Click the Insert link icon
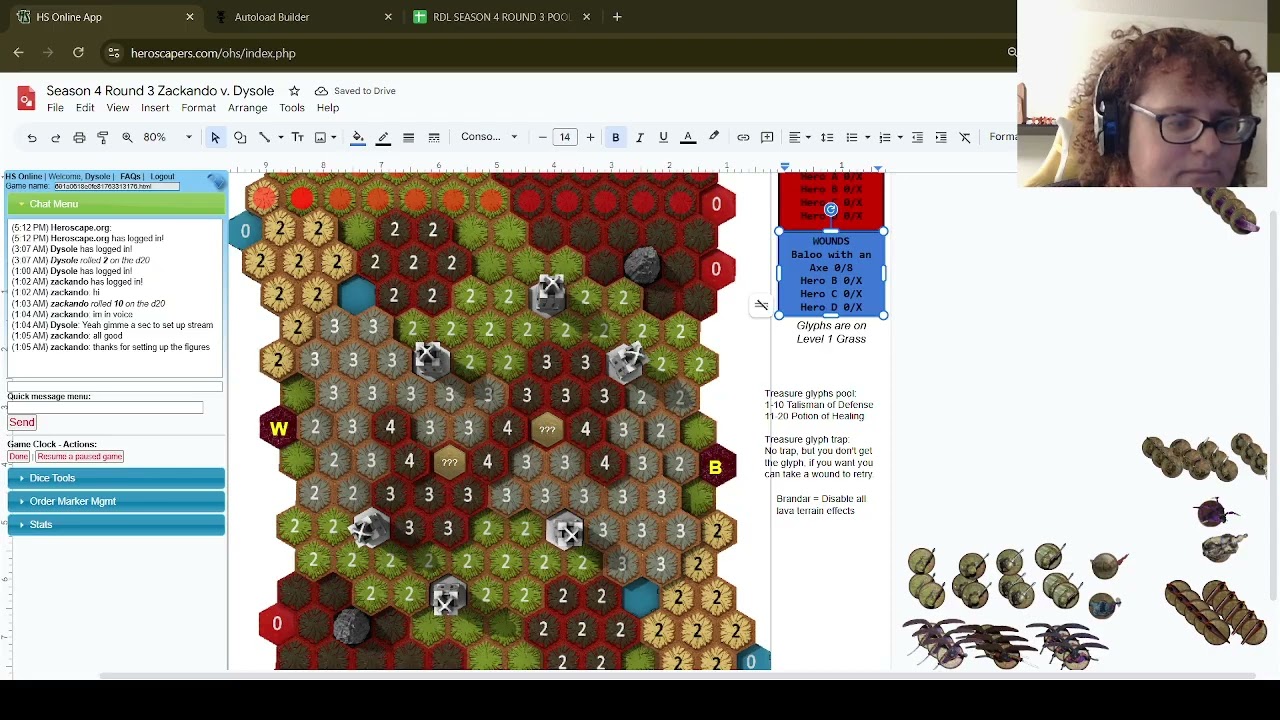1280x720 pixels. pos(743,137)
